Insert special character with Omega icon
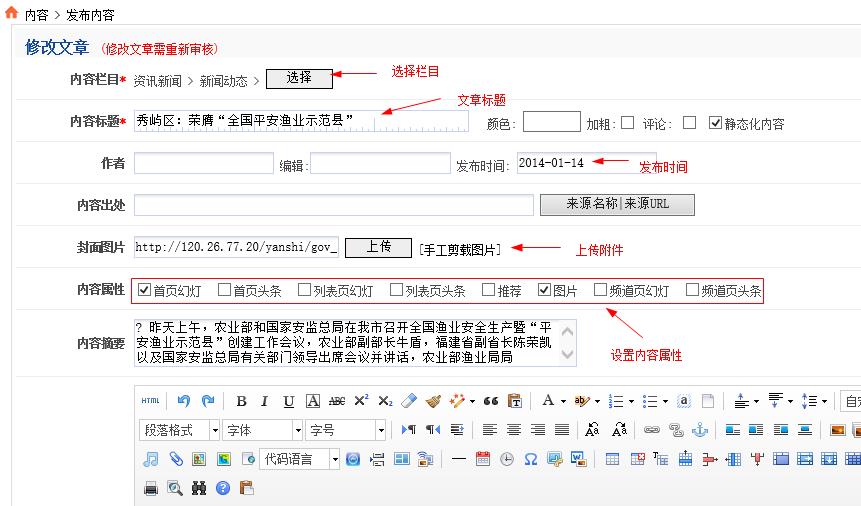The height and width of the screenshot is (506, 861). click(x=530, y=459)
